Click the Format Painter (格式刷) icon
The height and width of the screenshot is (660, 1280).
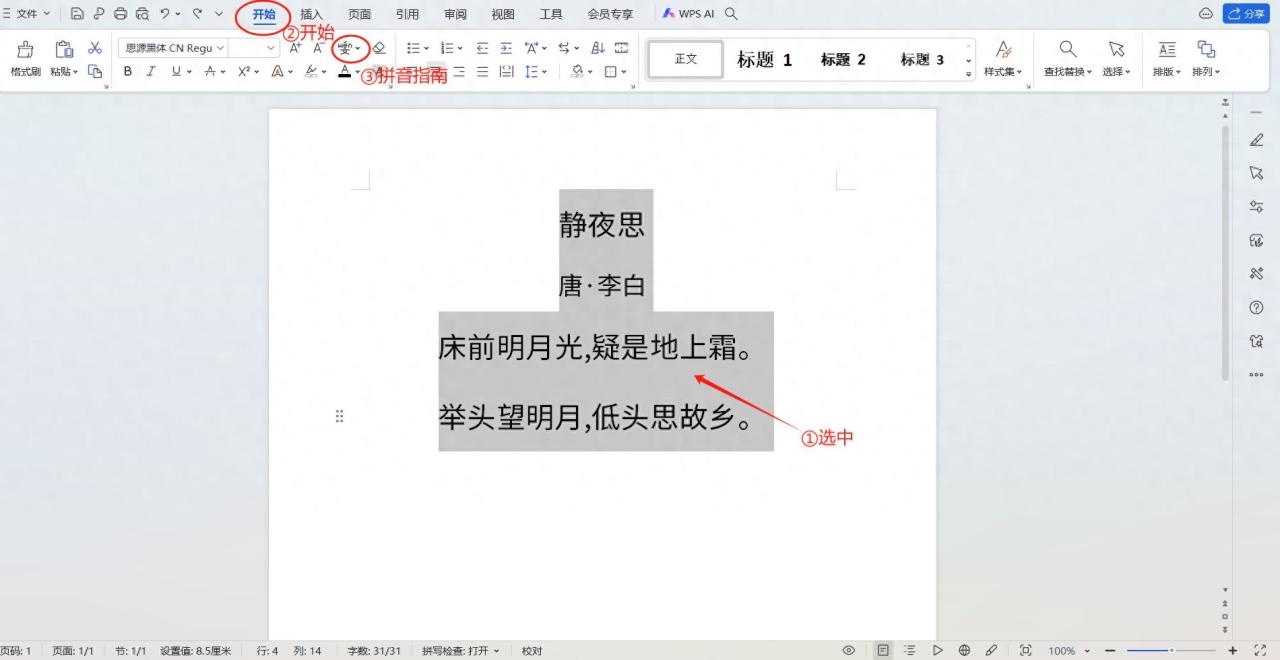(25, 50)
